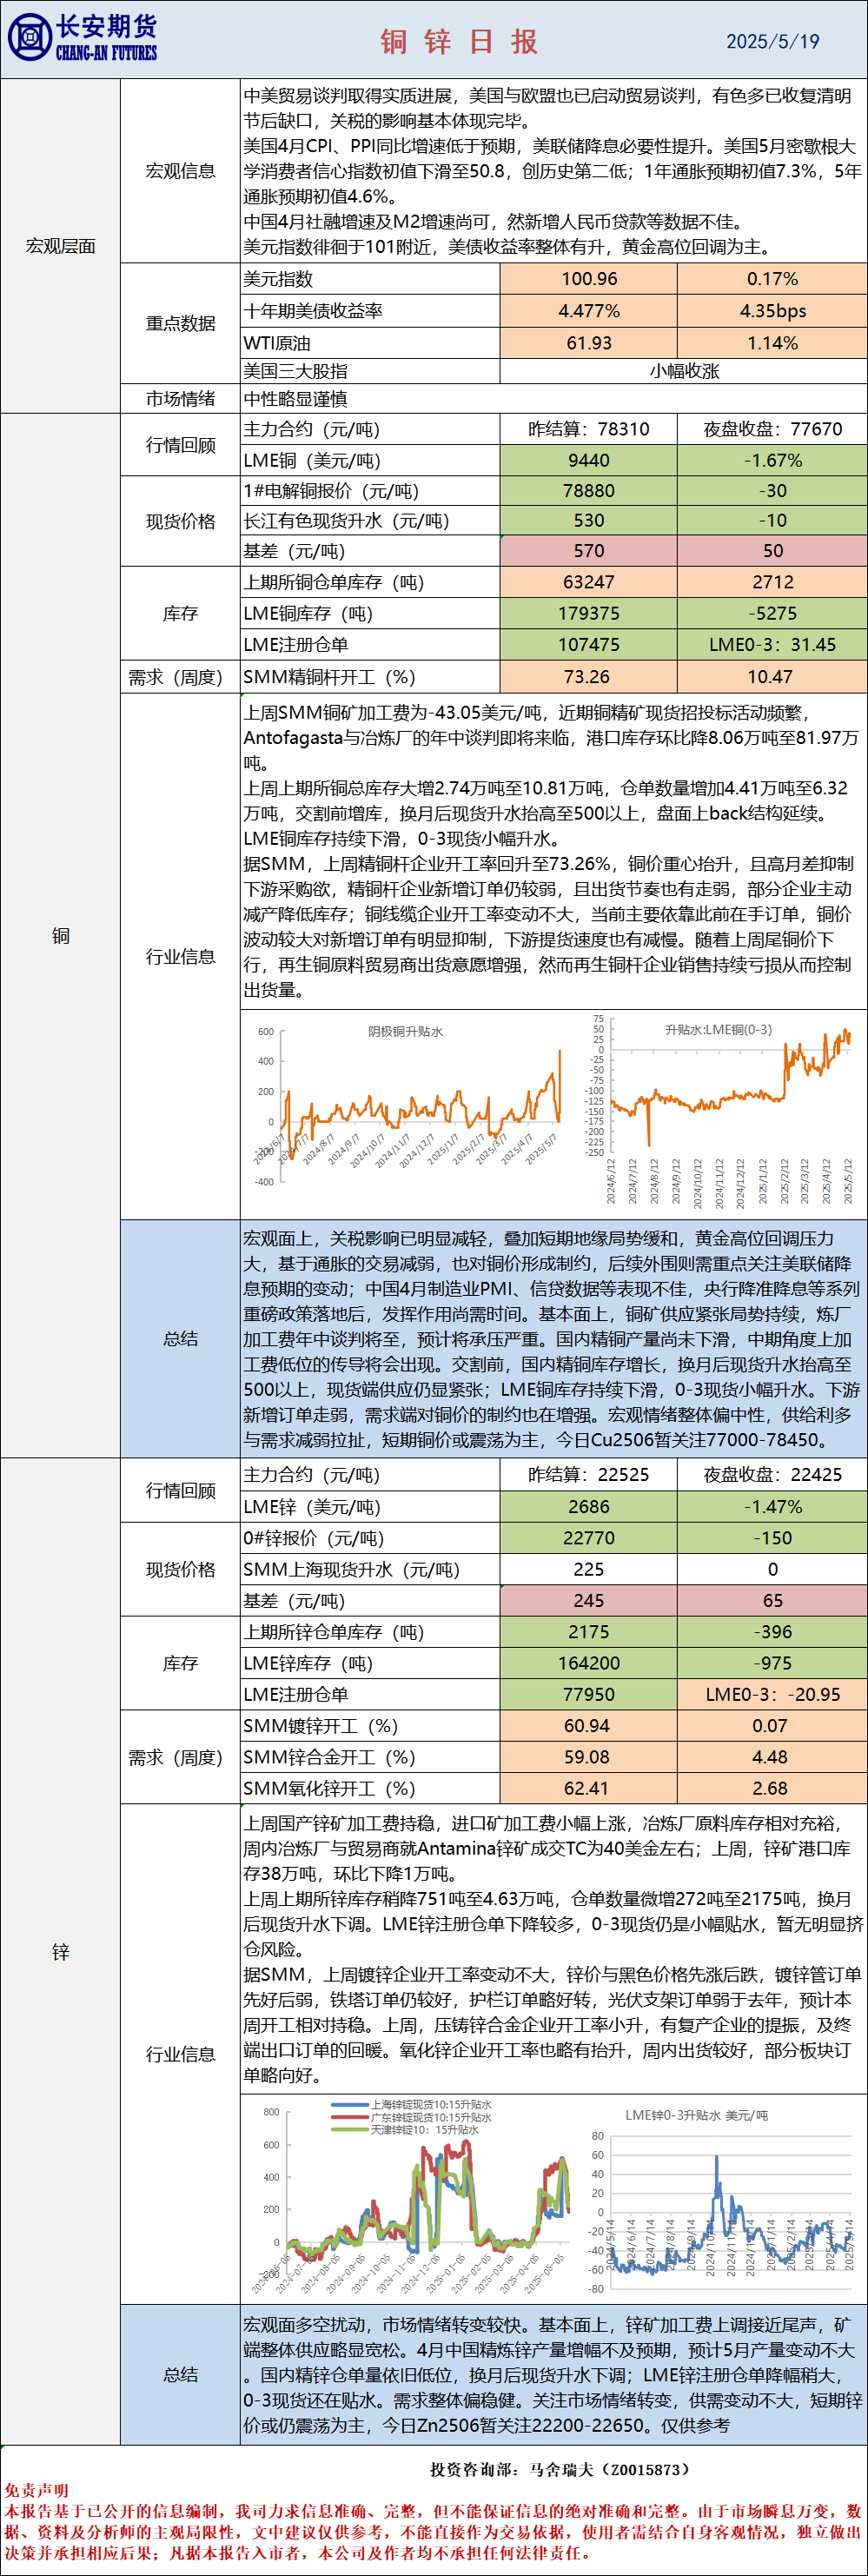Click the 4.35bps cell
This screenshot has height=2576, width=868.
coord(772,311)
